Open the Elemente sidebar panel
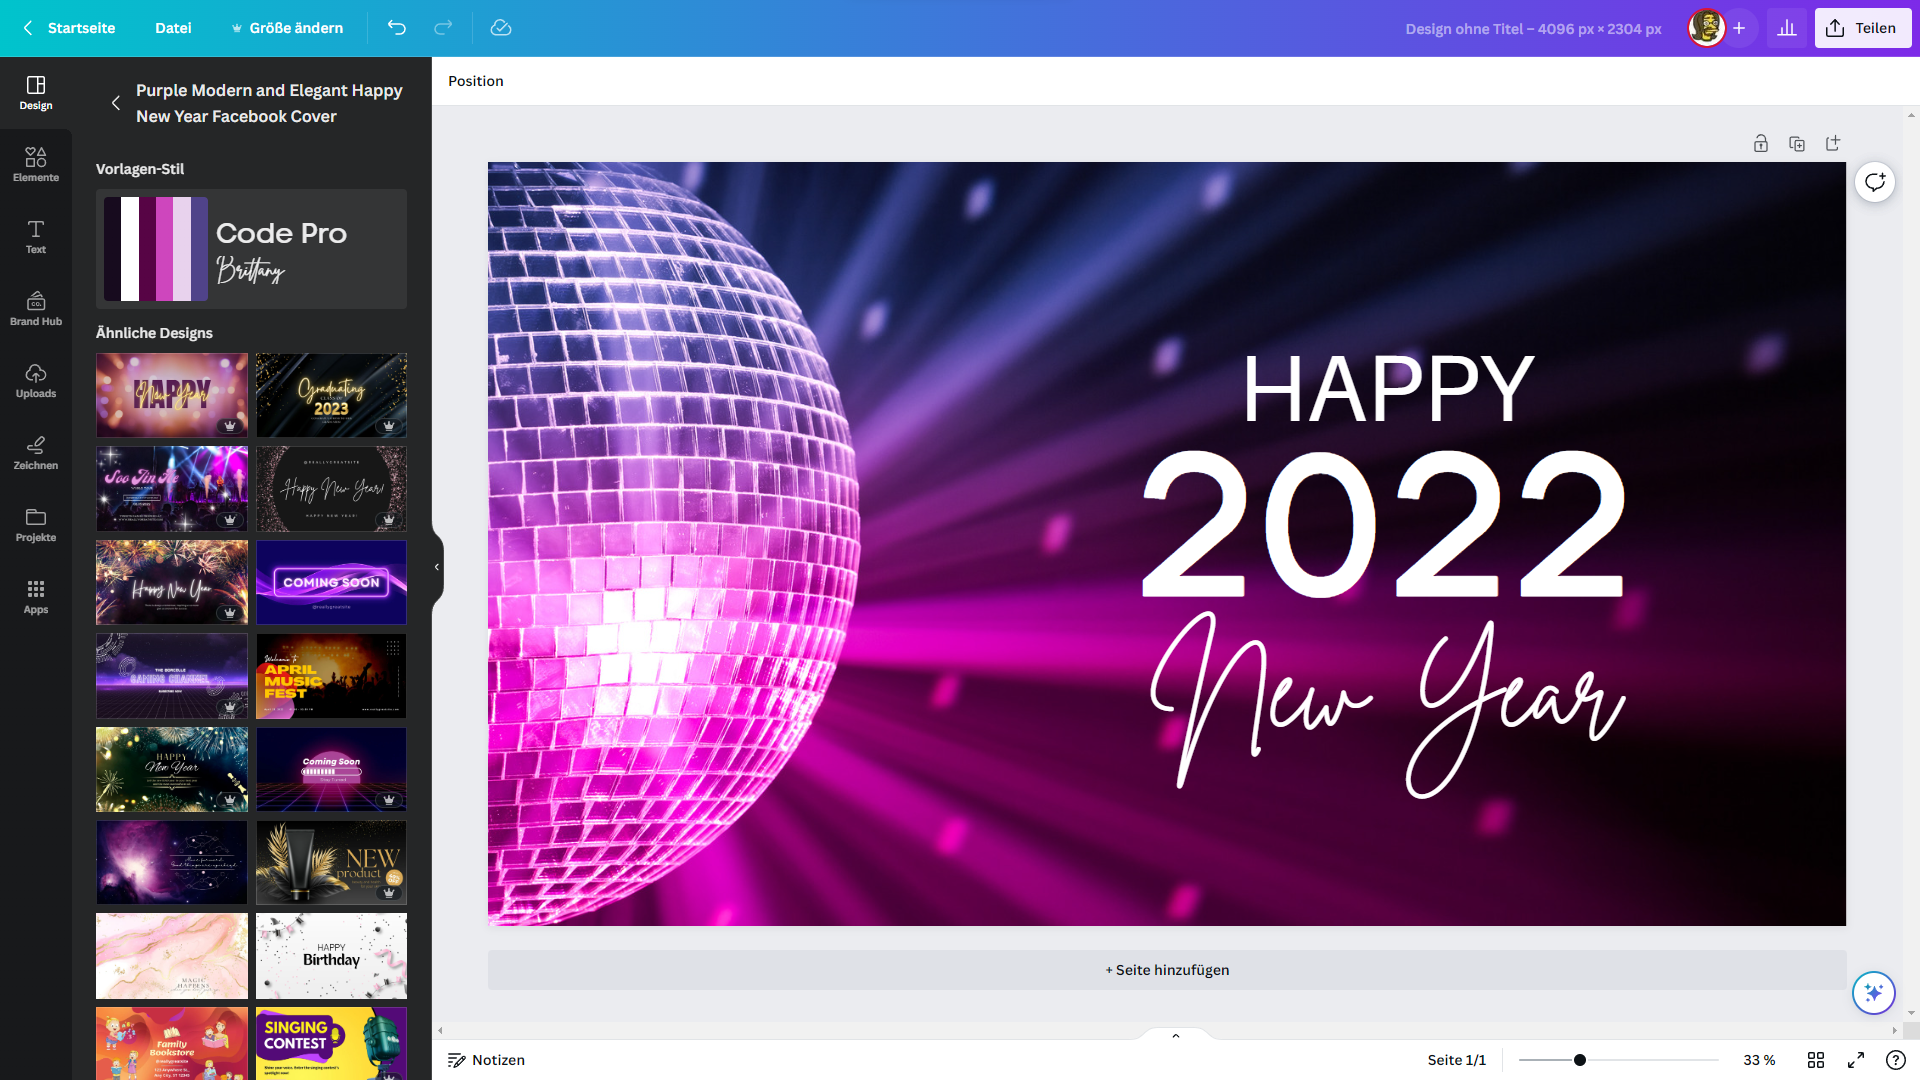This screenshot has height=1080, width=1920. click(x=36, y=164)
